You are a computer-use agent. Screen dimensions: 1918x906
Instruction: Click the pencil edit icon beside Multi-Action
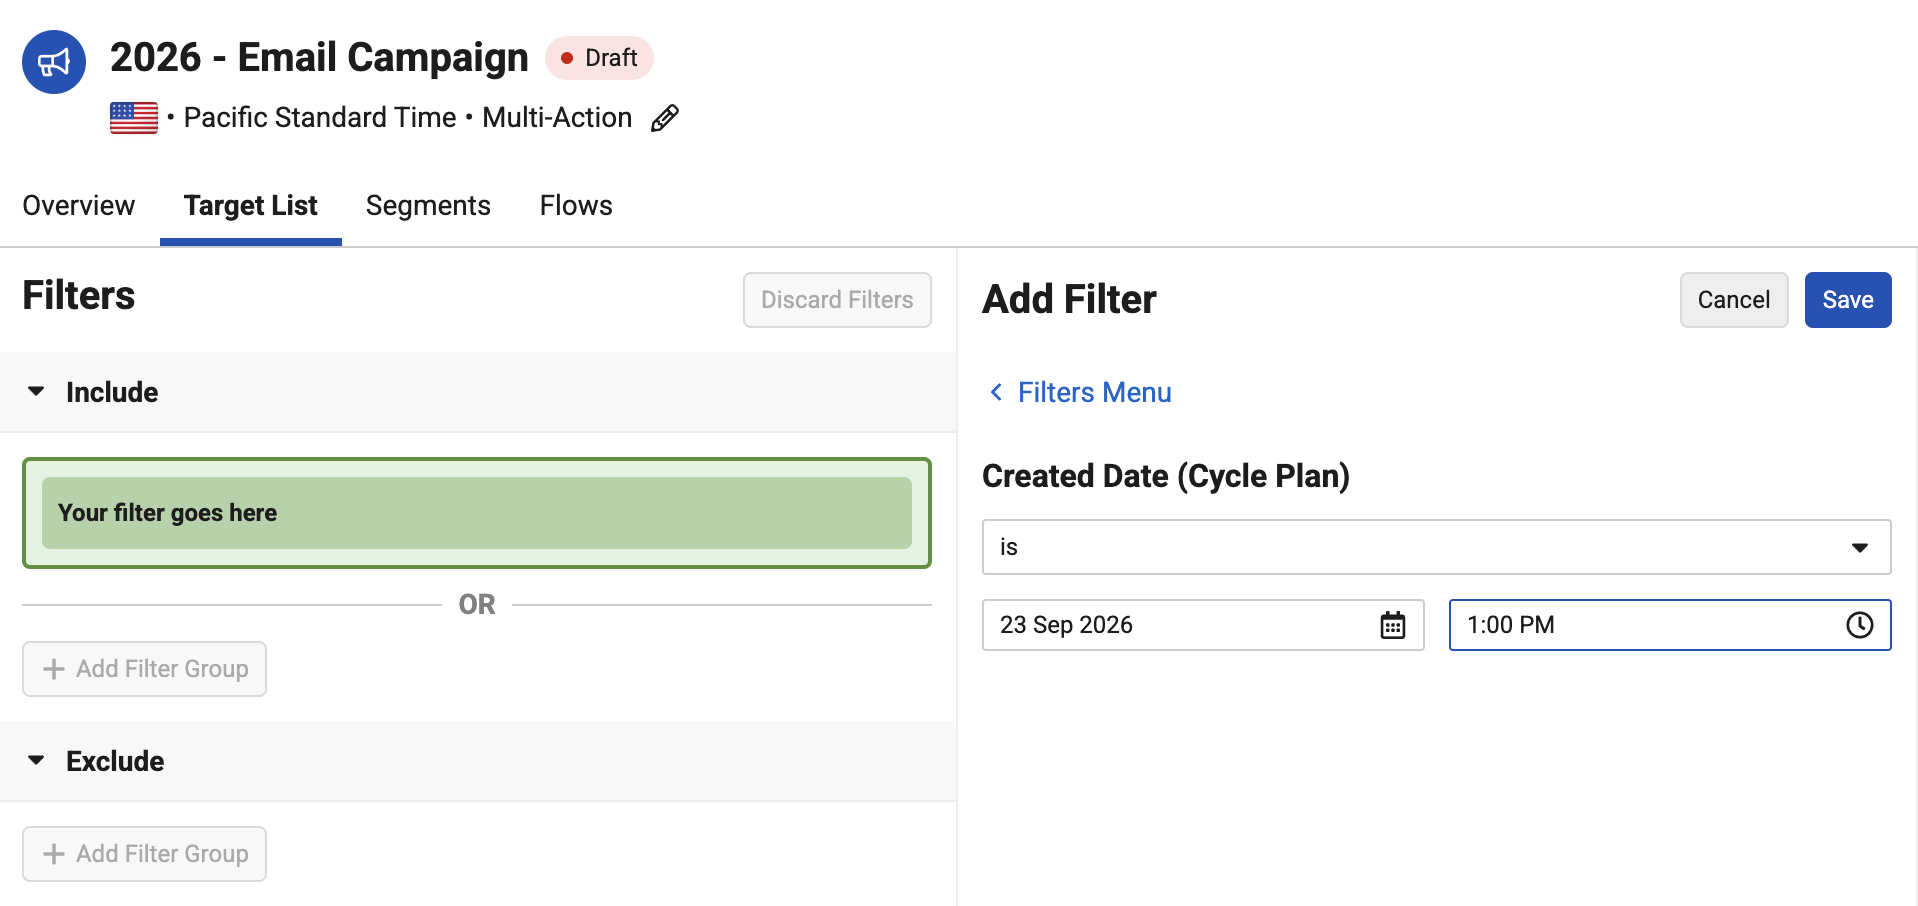(x=665, y=118)
